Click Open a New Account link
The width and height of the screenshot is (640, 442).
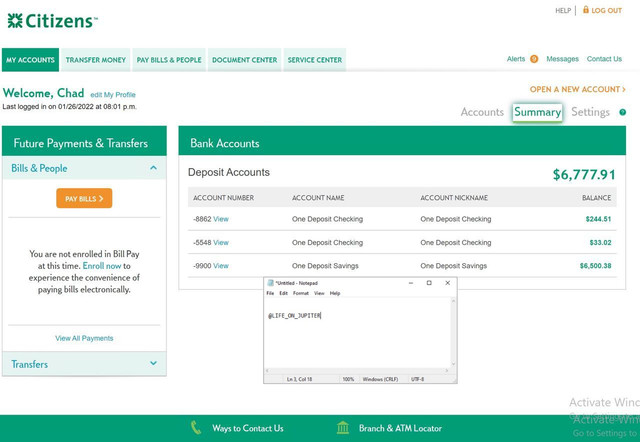pyautogui.click(x=577, y=89)
